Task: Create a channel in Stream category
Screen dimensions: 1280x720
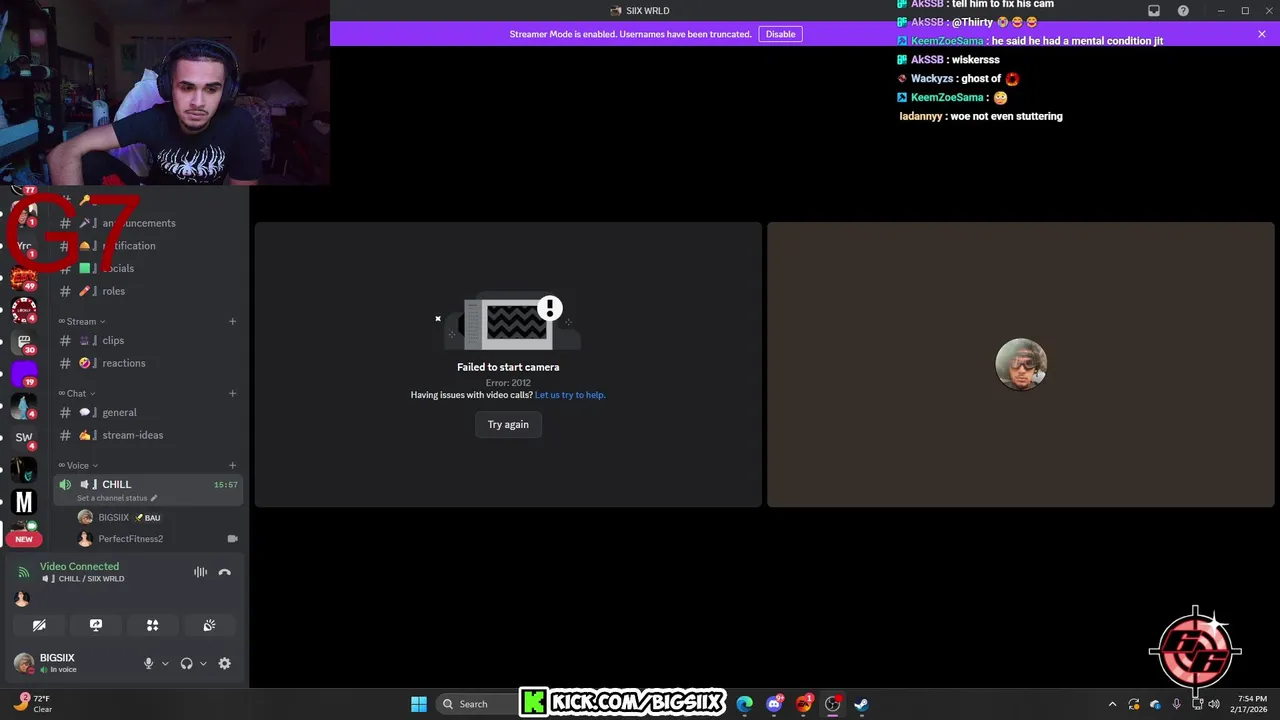Action: tap(232, 321)
